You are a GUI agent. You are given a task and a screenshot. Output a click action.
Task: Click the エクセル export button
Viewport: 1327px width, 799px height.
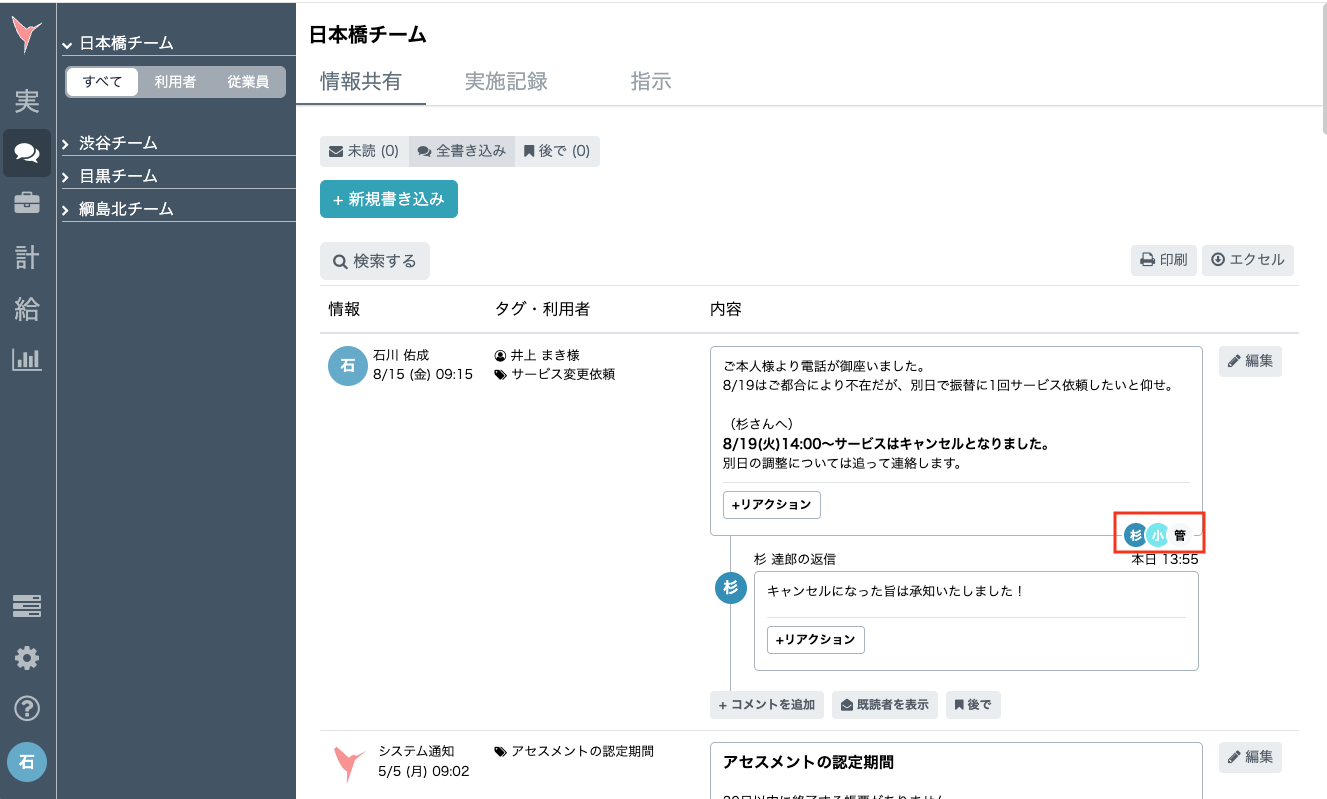point(1247,260)
